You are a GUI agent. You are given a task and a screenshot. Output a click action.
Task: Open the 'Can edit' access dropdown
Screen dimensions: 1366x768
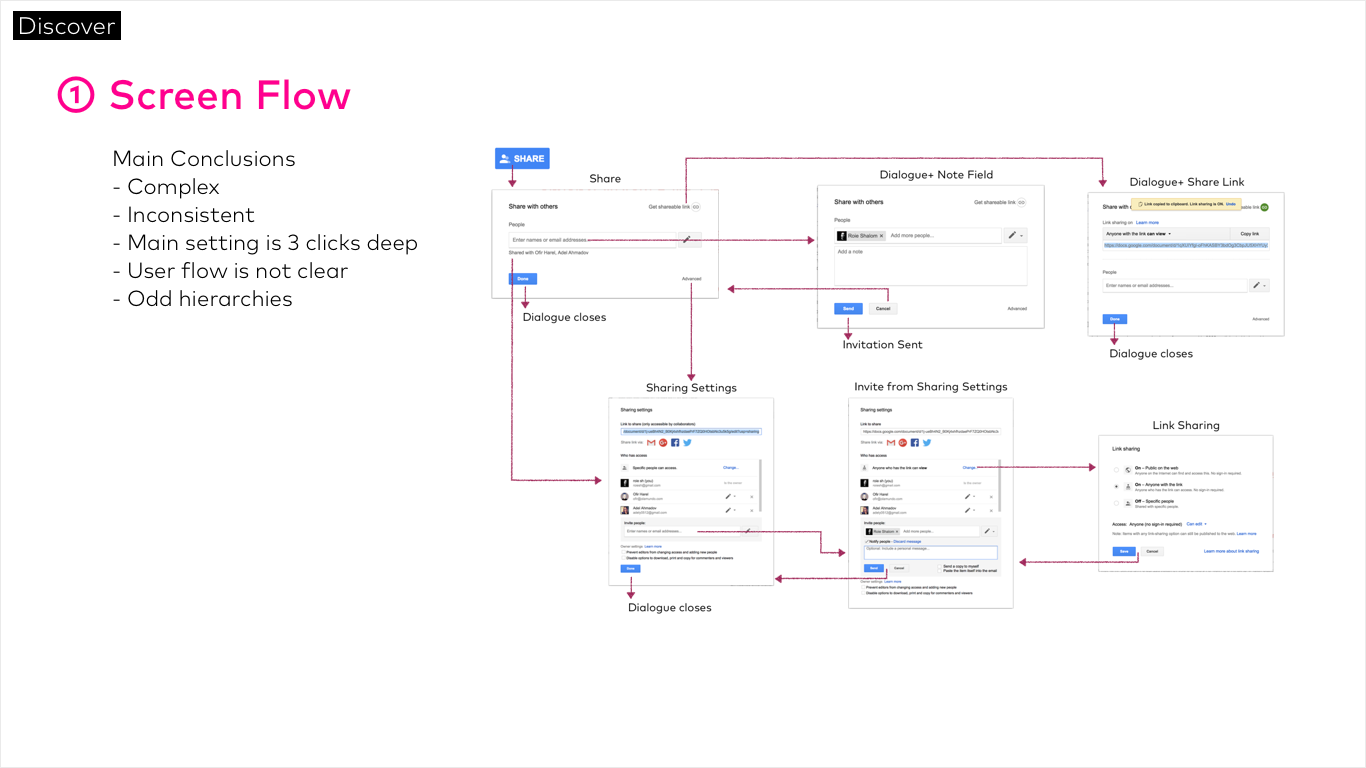(x=1197, y=524)
